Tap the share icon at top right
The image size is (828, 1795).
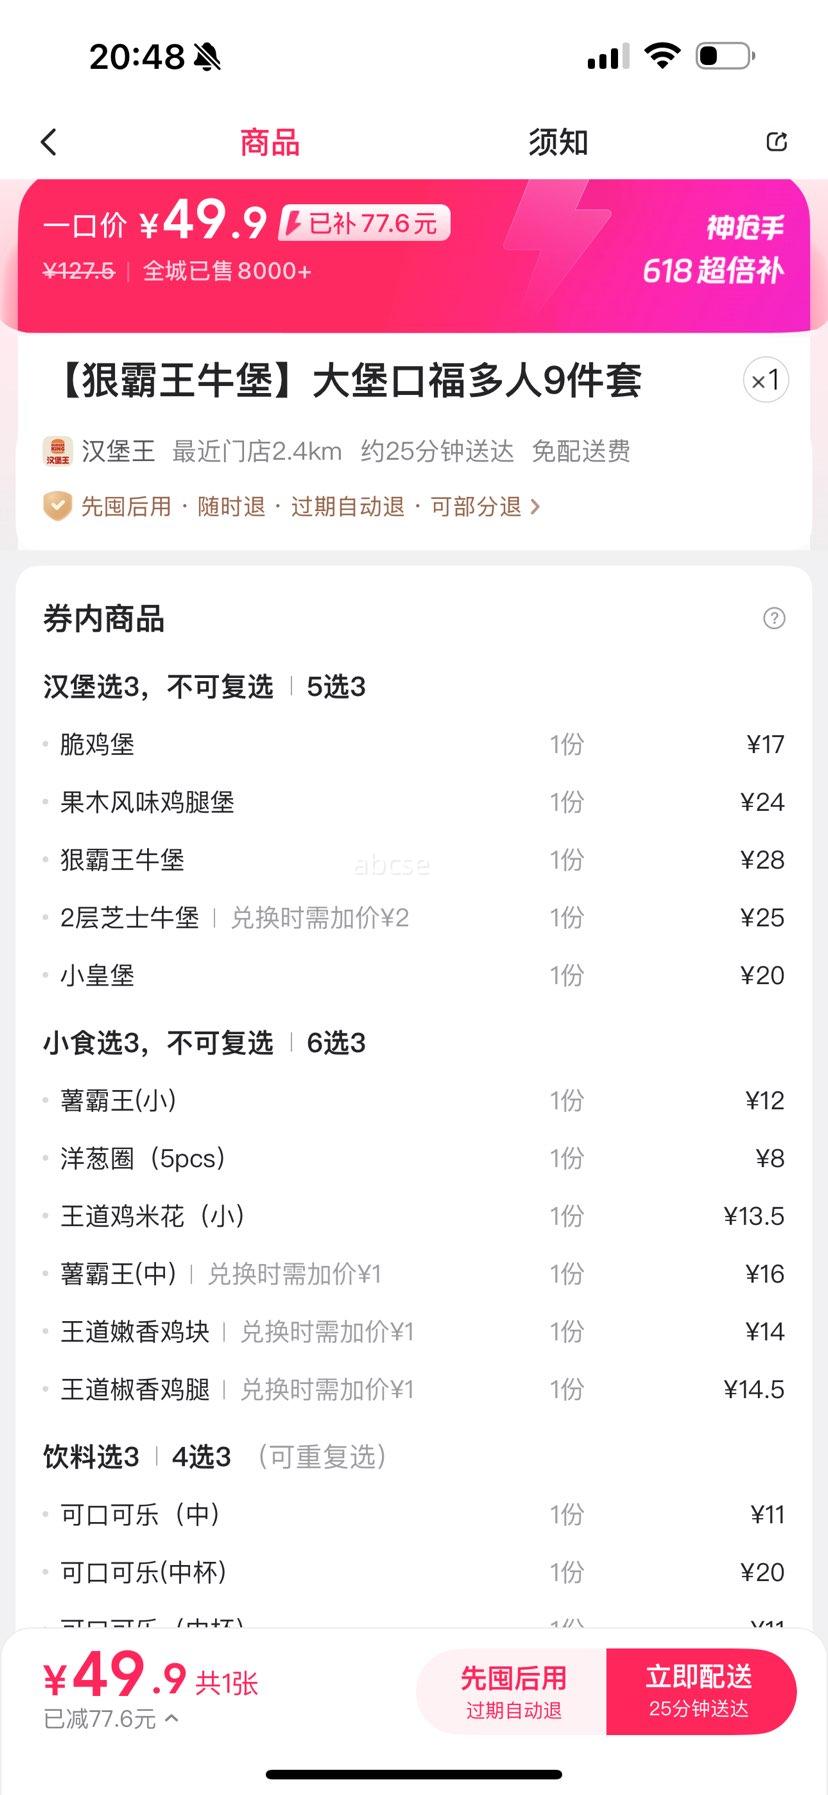[776, 142]
